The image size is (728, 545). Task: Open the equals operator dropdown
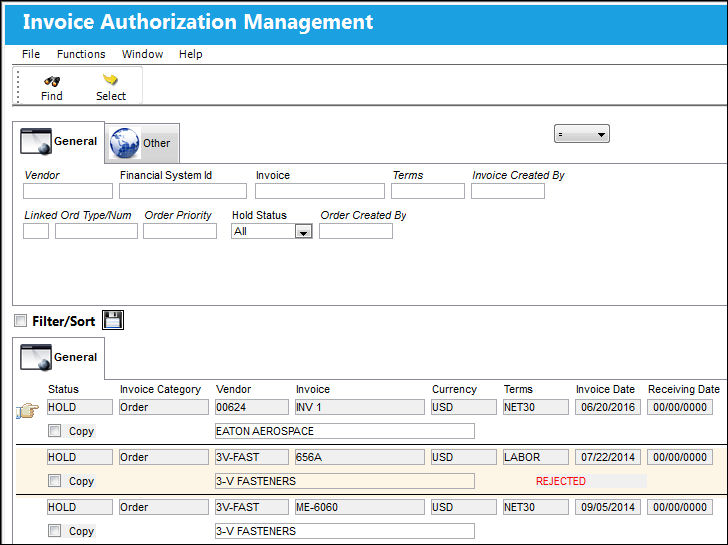[x=582, y=134]
